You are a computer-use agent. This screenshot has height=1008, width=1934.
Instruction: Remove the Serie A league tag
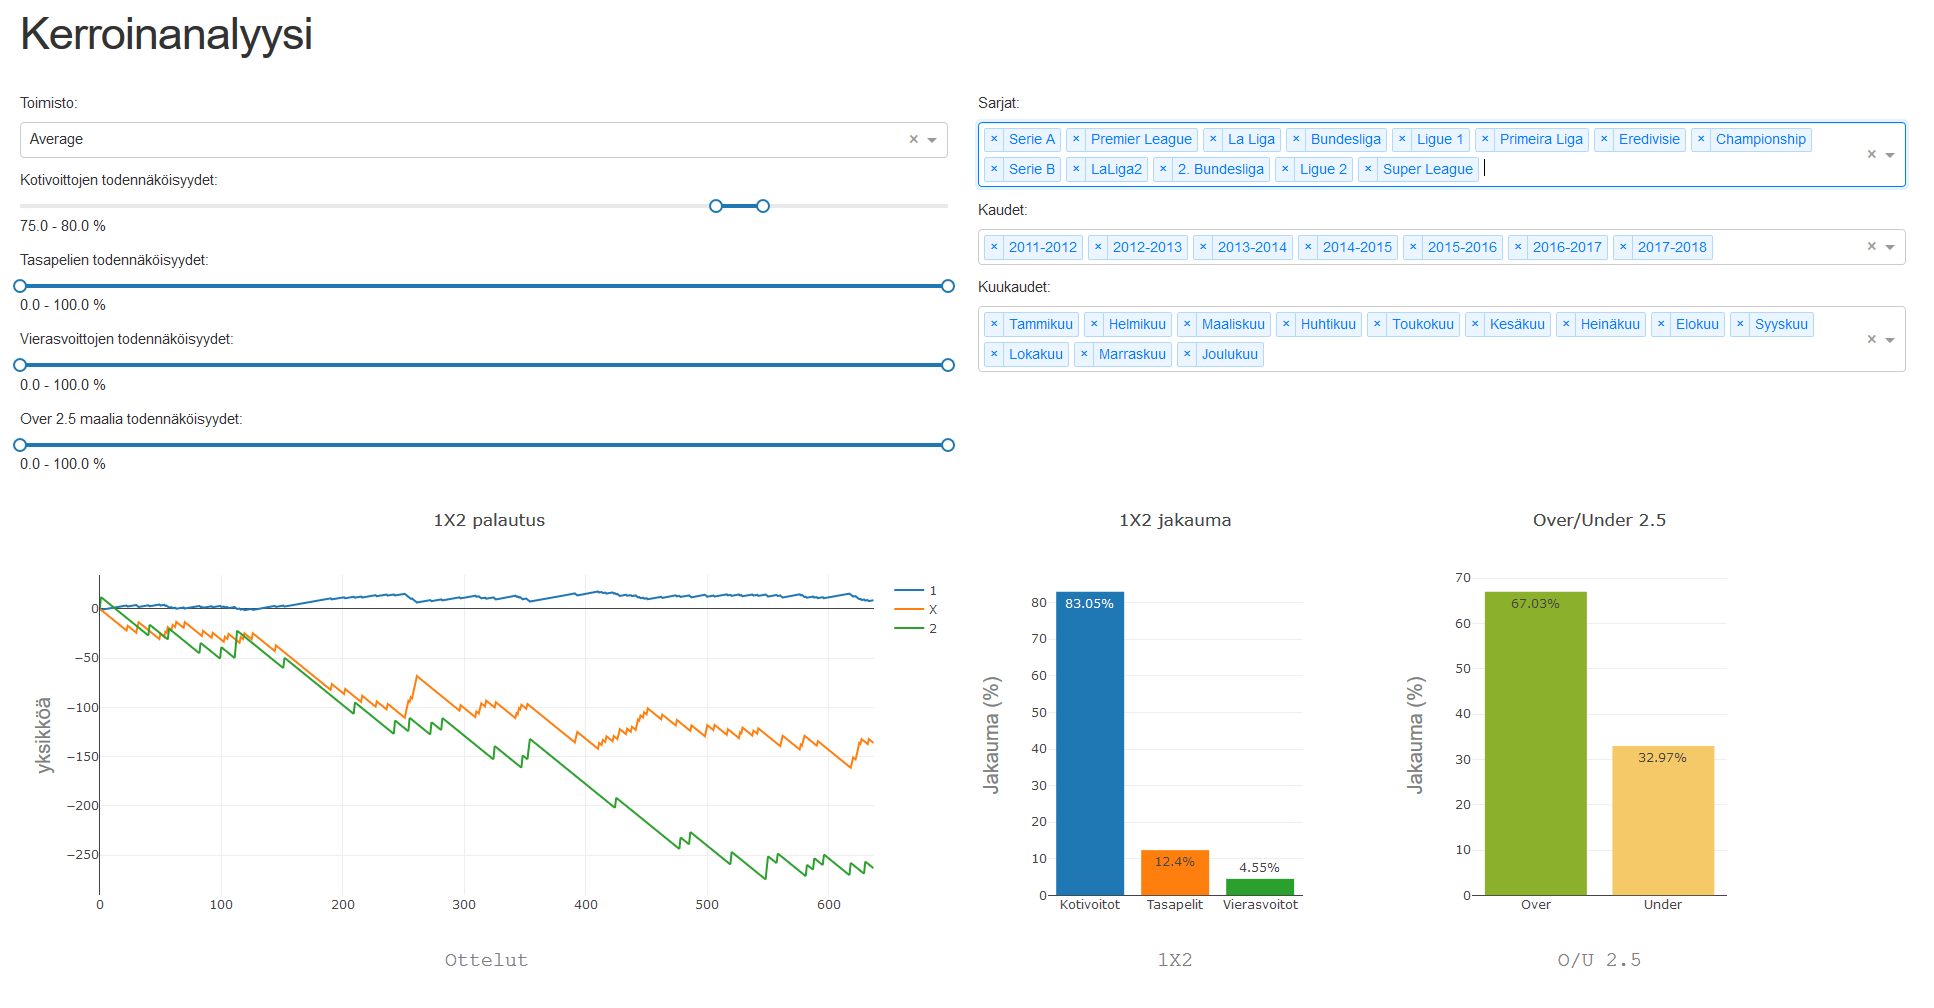[x=994, y=139]
